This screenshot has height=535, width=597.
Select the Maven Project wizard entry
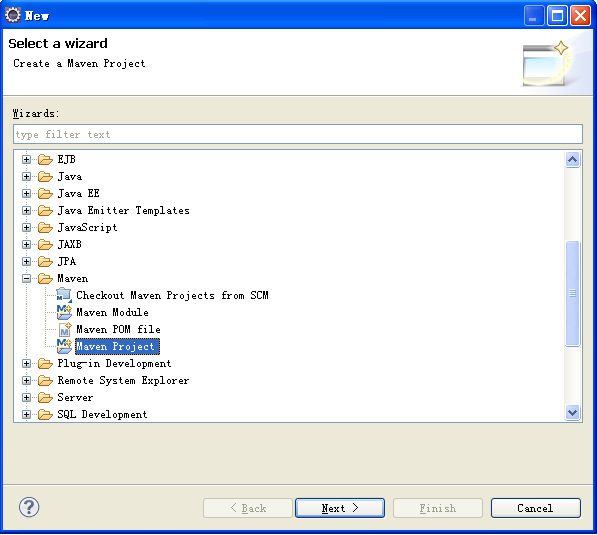click(x=117, y=346)
